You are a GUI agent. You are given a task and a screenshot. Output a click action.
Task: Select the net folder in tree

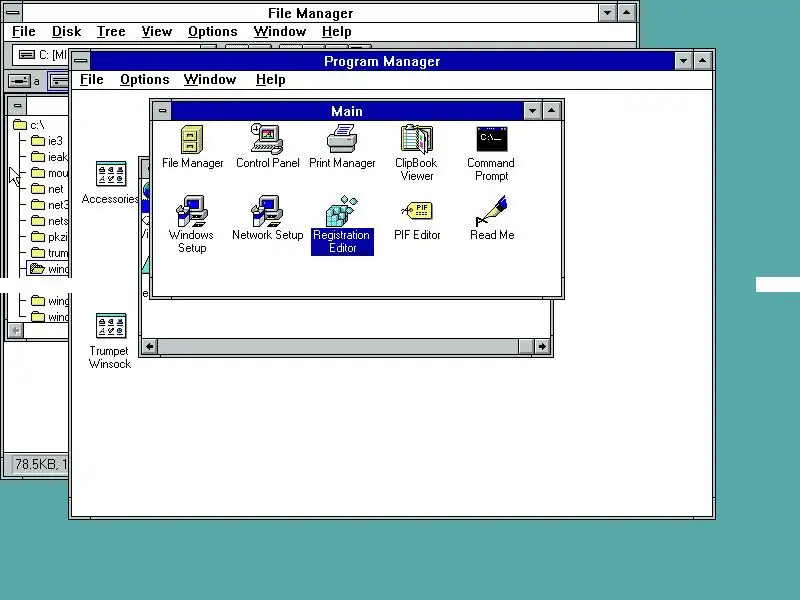coord(47,189)
